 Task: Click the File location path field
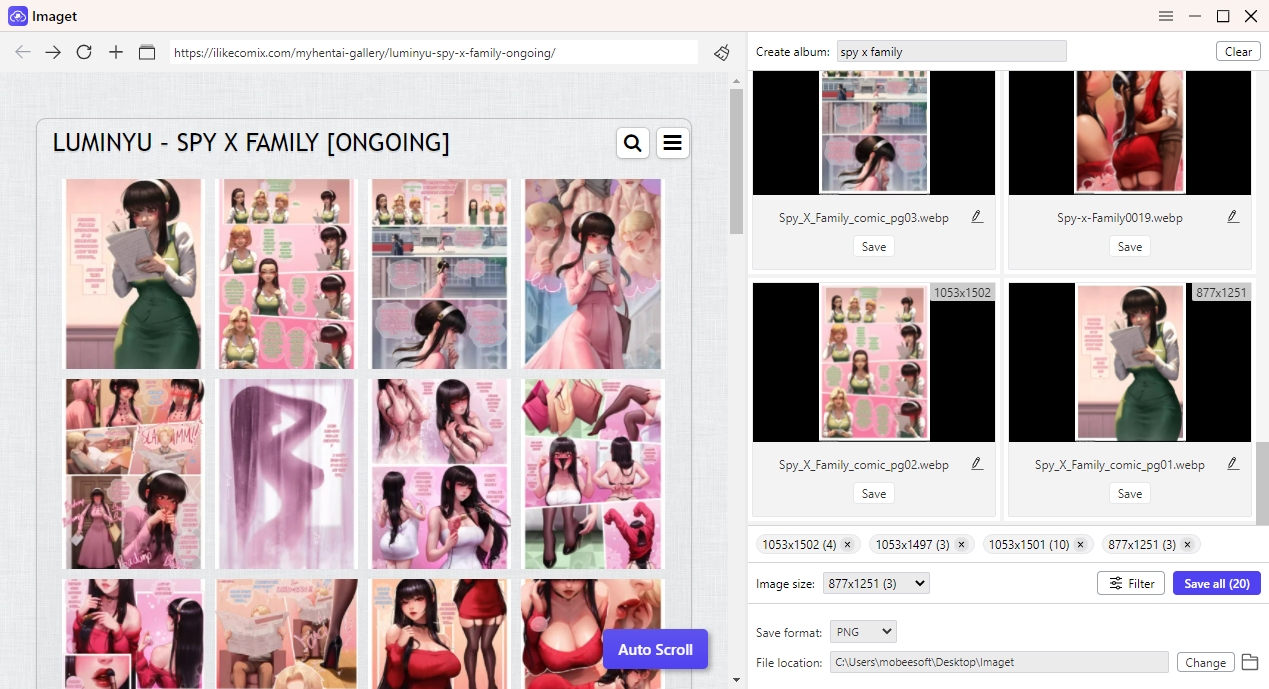point(999,662)
